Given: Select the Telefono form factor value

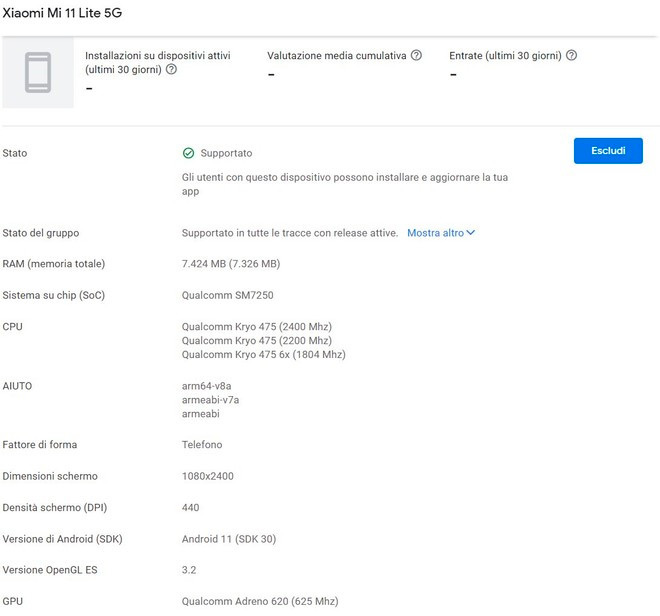Looking at the screenshot, I should tap(202, 445).
